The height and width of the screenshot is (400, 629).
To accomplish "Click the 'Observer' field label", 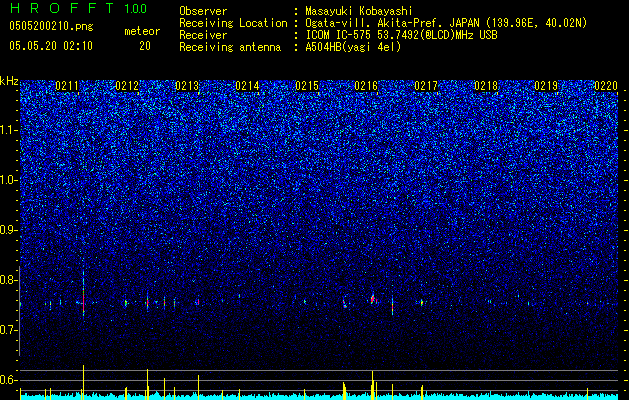I will (x=203, y=11).
